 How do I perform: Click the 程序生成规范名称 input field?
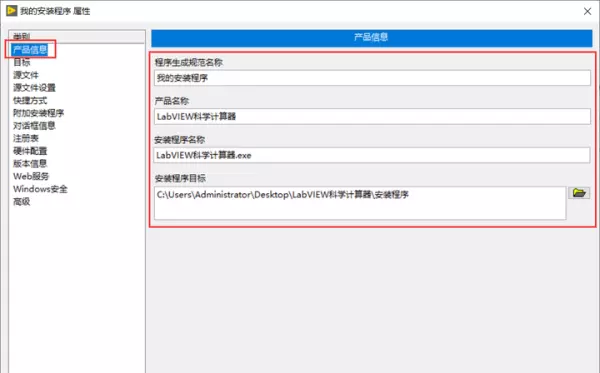pos(372,78)
